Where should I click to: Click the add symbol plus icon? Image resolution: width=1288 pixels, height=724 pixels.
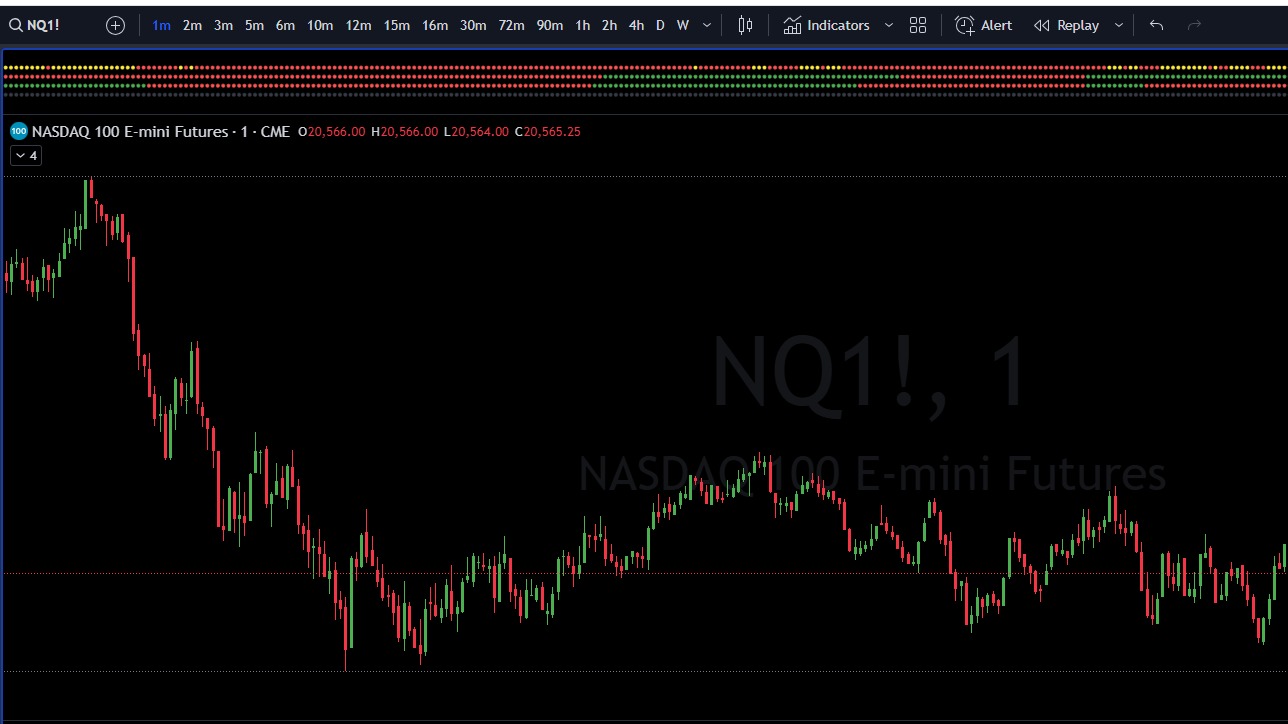pyautogui.click(x=115, y=25)
